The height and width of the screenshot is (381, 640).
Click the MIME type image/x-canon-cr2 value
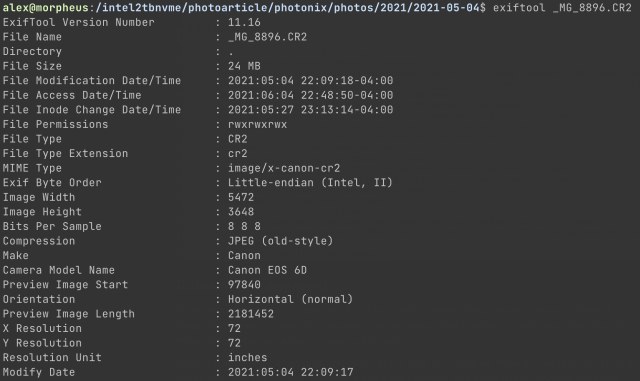point(284,168)
